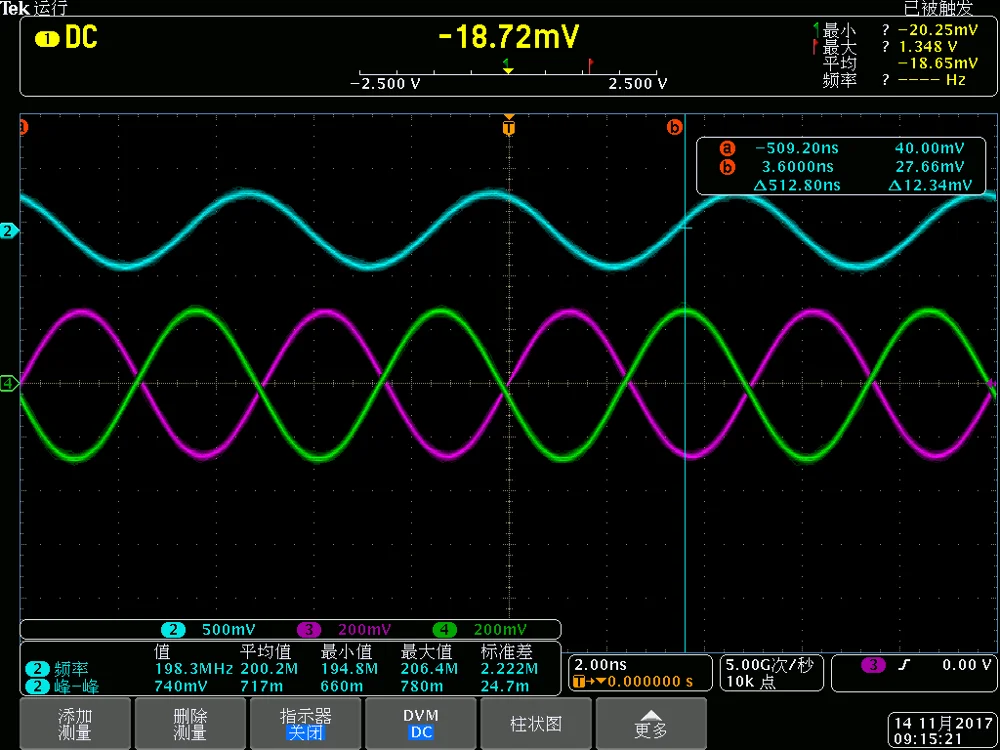Open the 柱状图 histogram menu

tap(536, 723)
